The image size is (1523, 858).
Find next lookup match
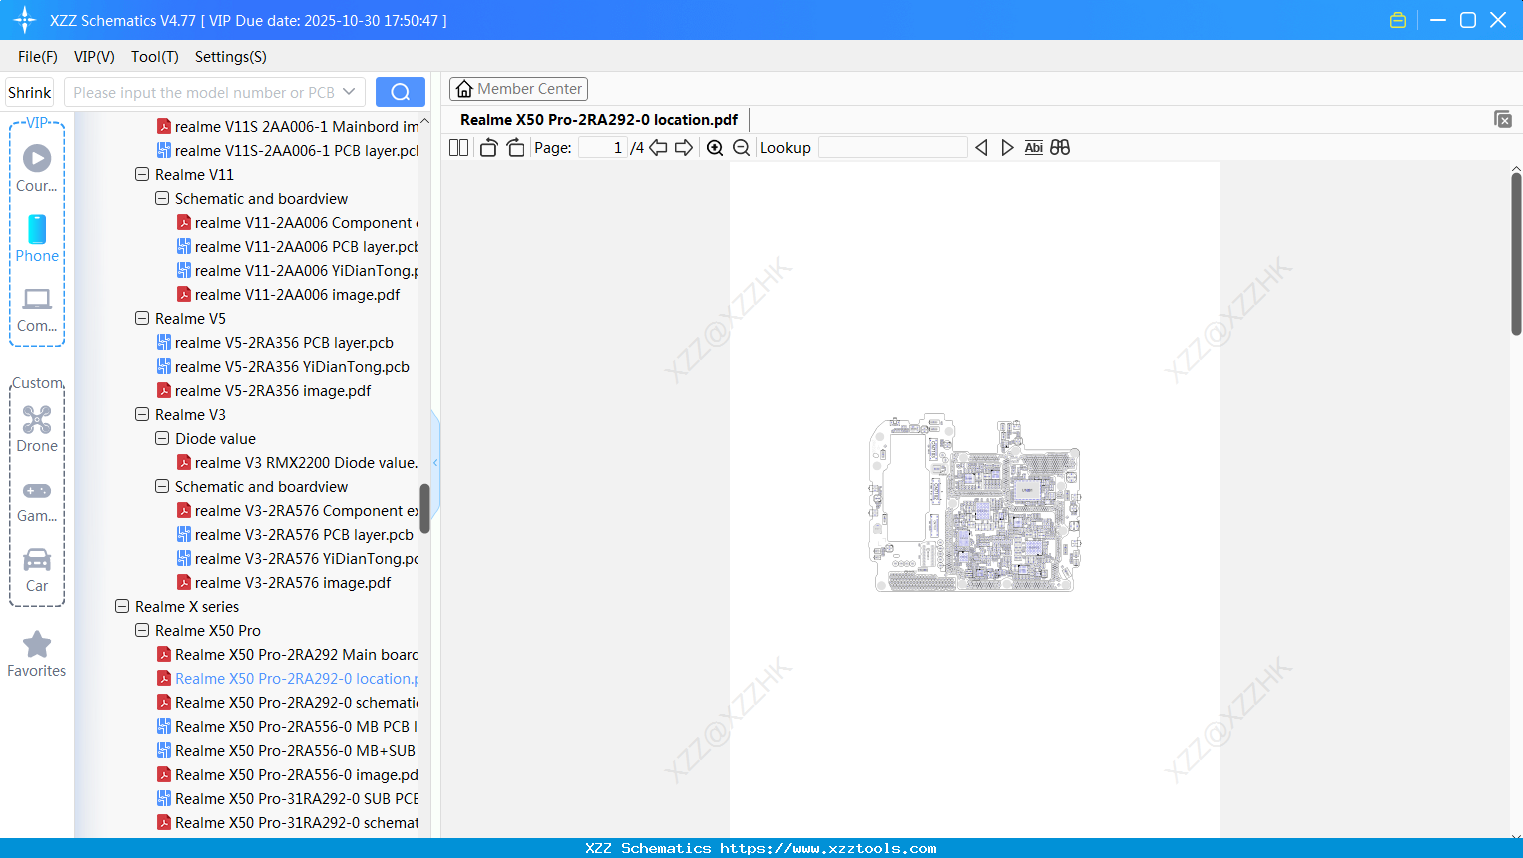click(x=1007, y=147)
